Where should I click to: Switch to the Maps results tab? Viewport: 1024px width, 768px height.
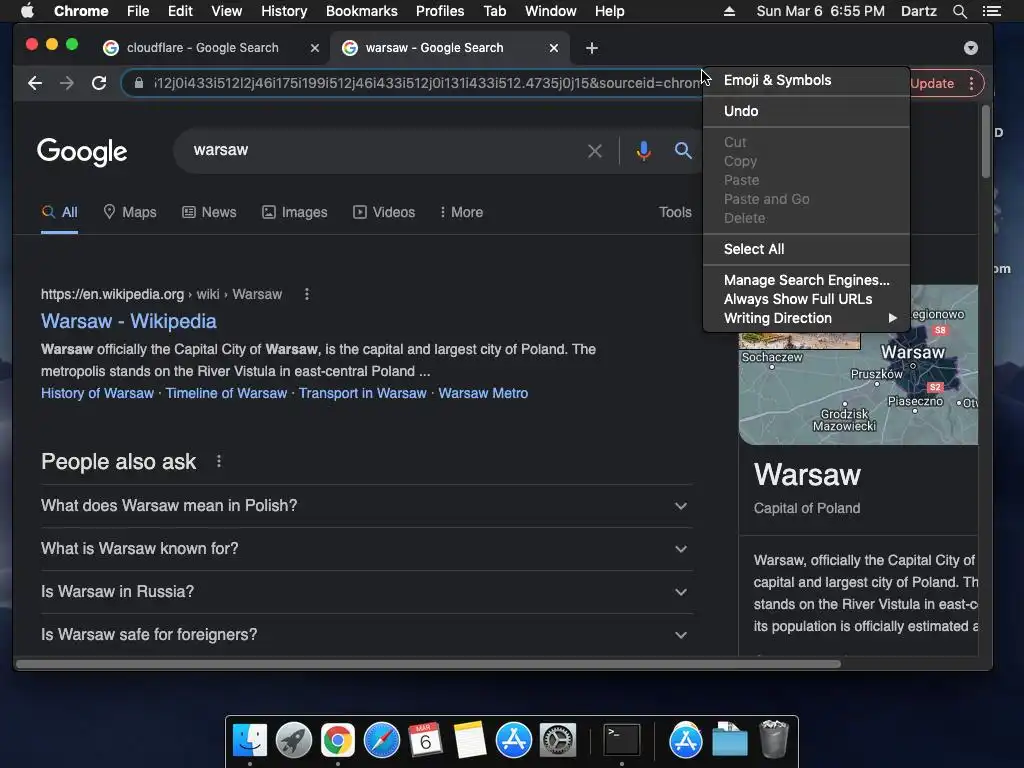pos(130,212)
